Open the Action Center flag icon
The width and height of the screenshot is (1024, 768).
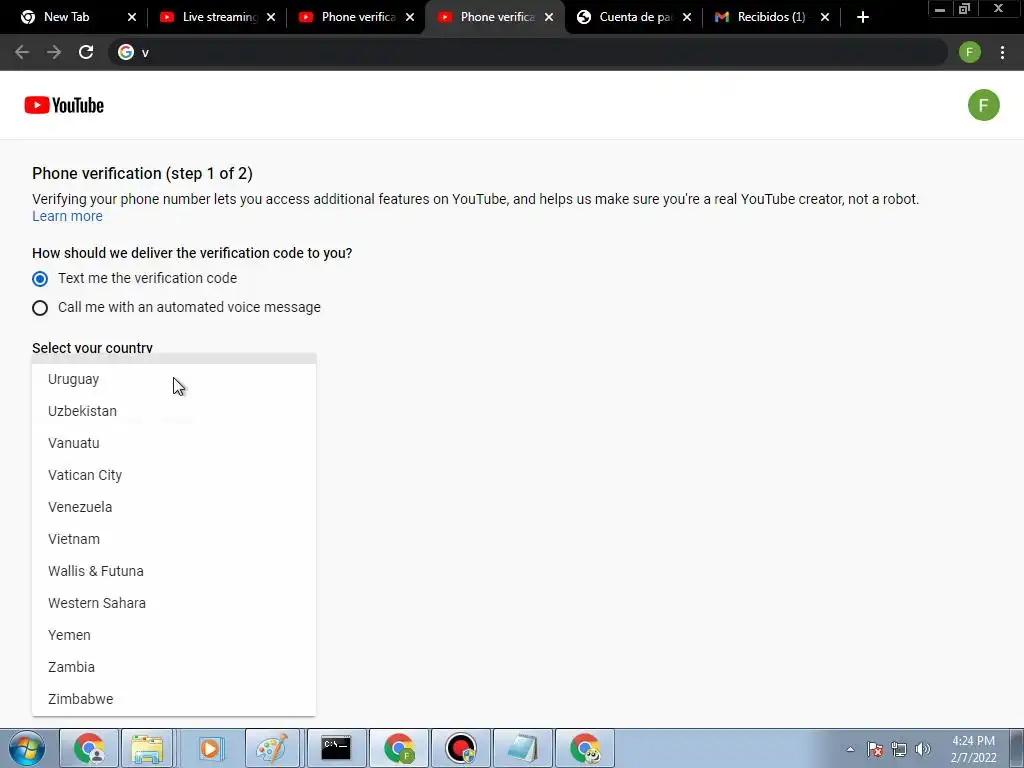(x=875, y=749)
